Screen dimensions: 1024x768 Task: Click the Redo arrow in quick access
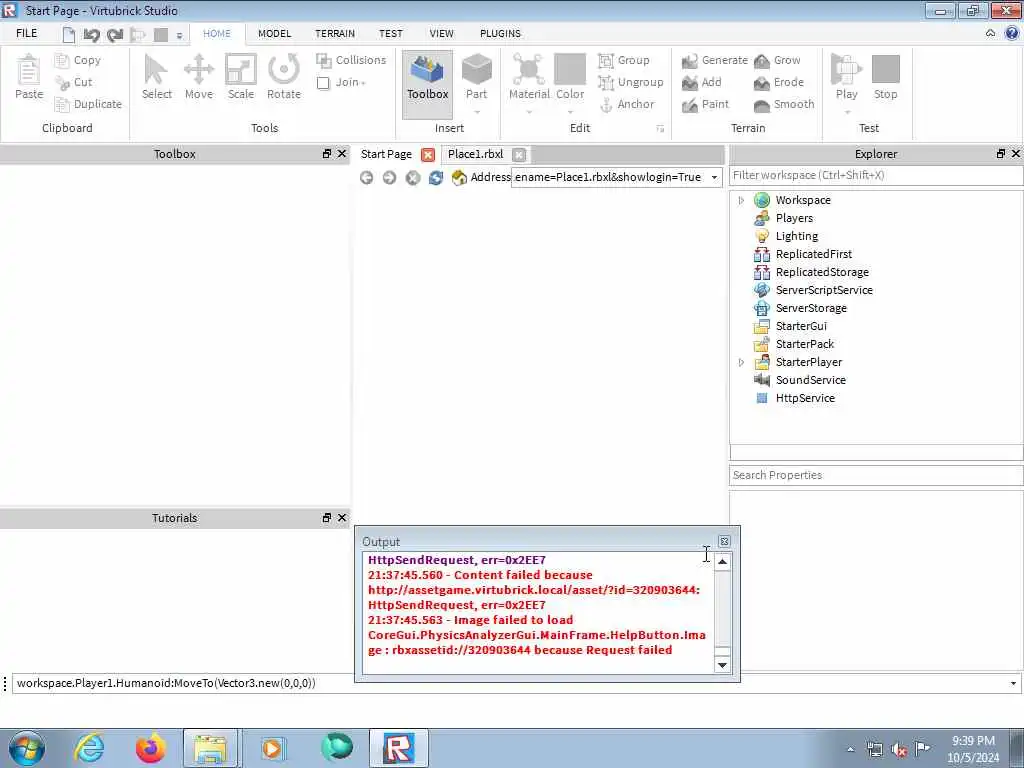(x=115, y=35)
